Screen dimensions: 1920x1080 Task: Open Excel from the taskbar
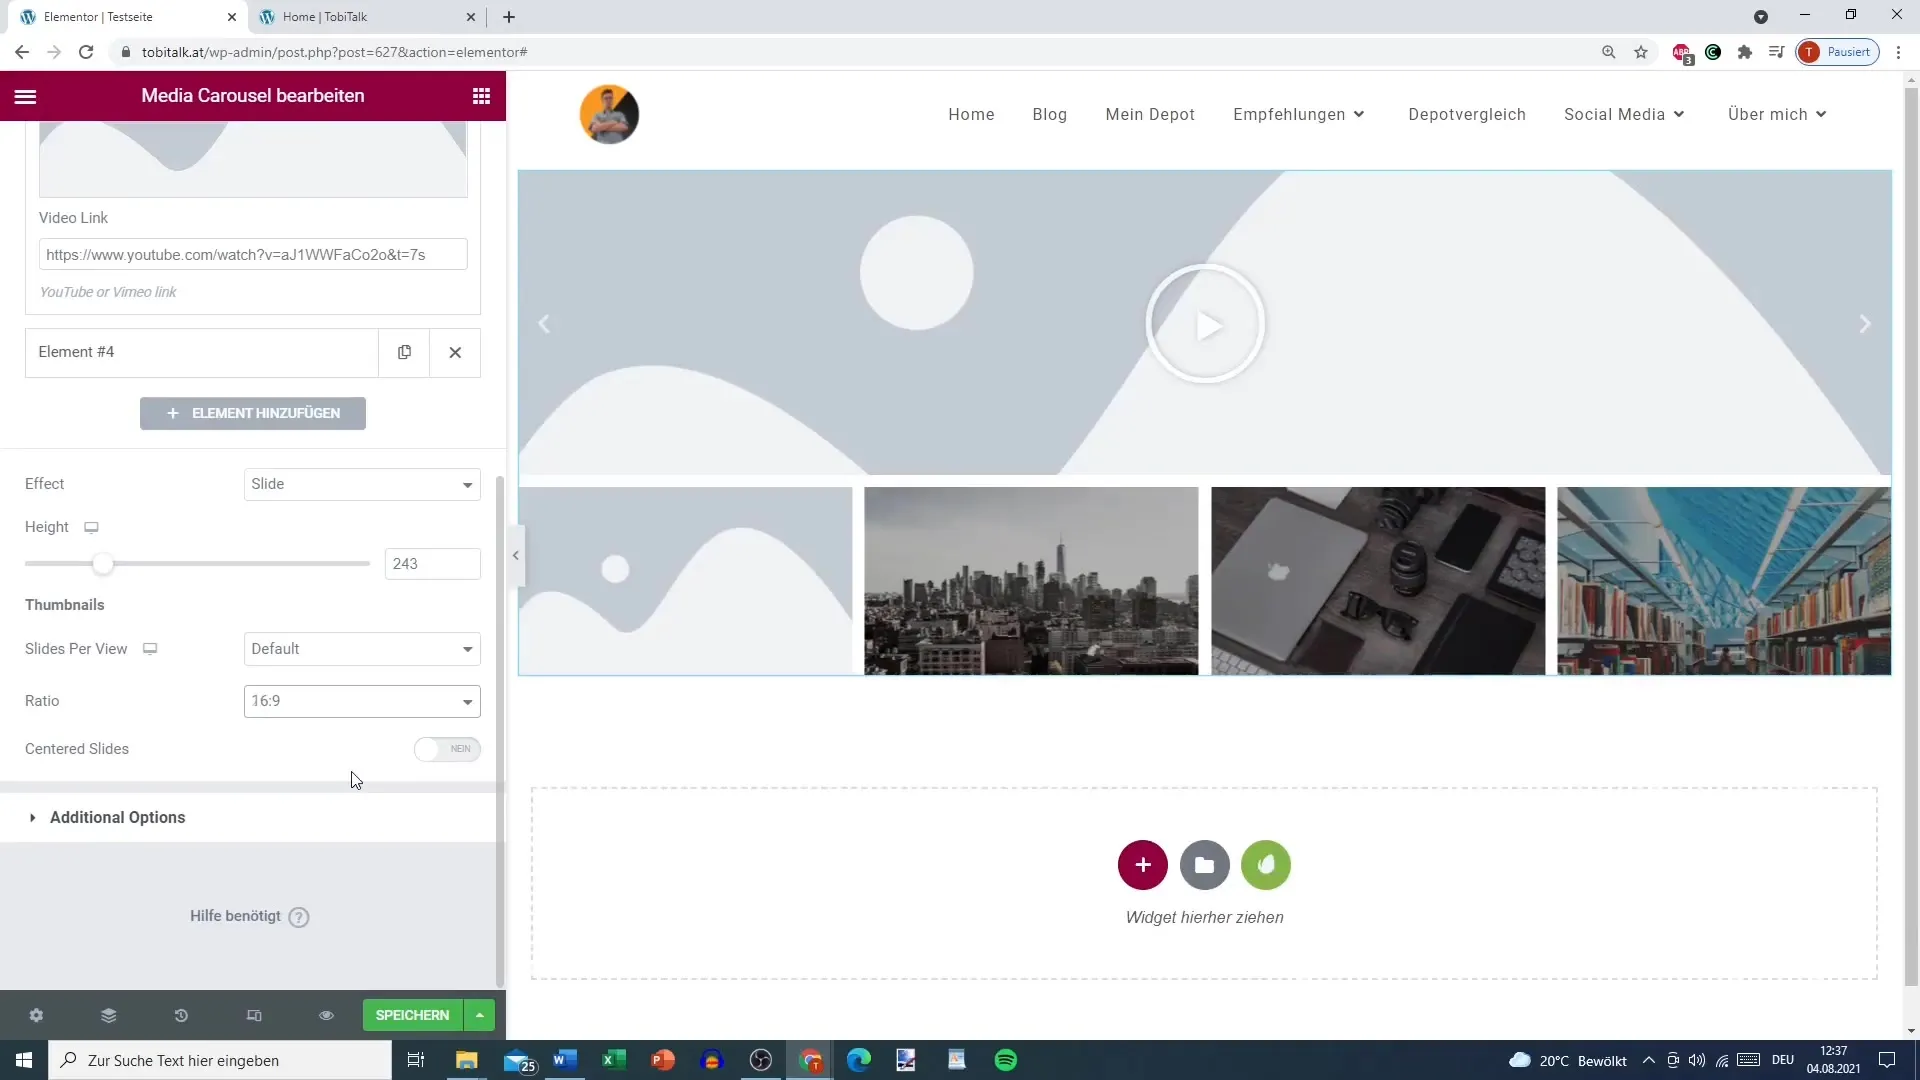[614, 1060]
